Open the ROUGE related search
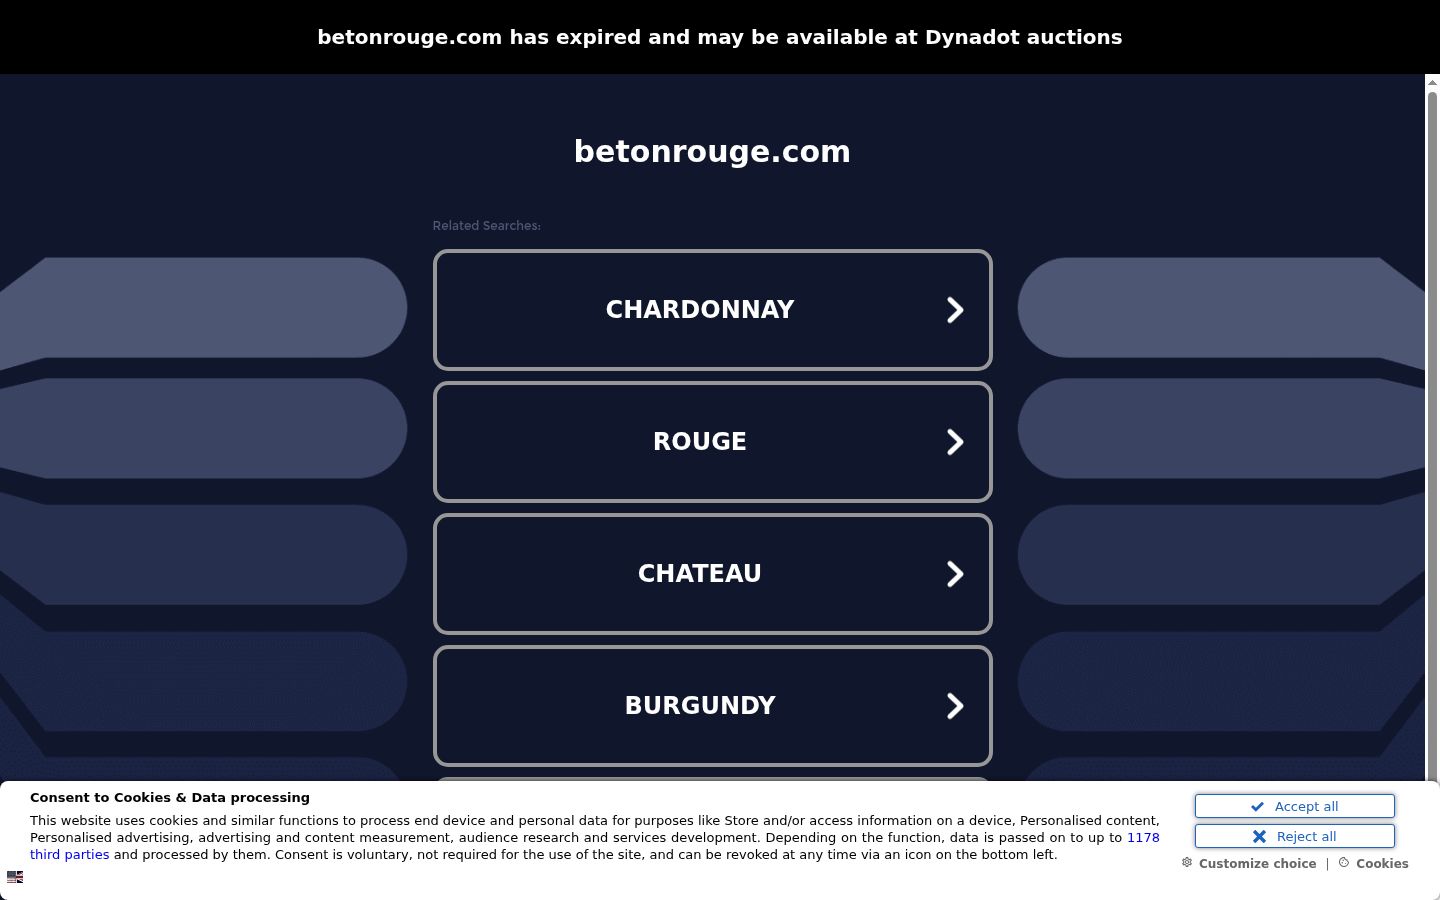1440x900 pixels. (x=712, y=442)
